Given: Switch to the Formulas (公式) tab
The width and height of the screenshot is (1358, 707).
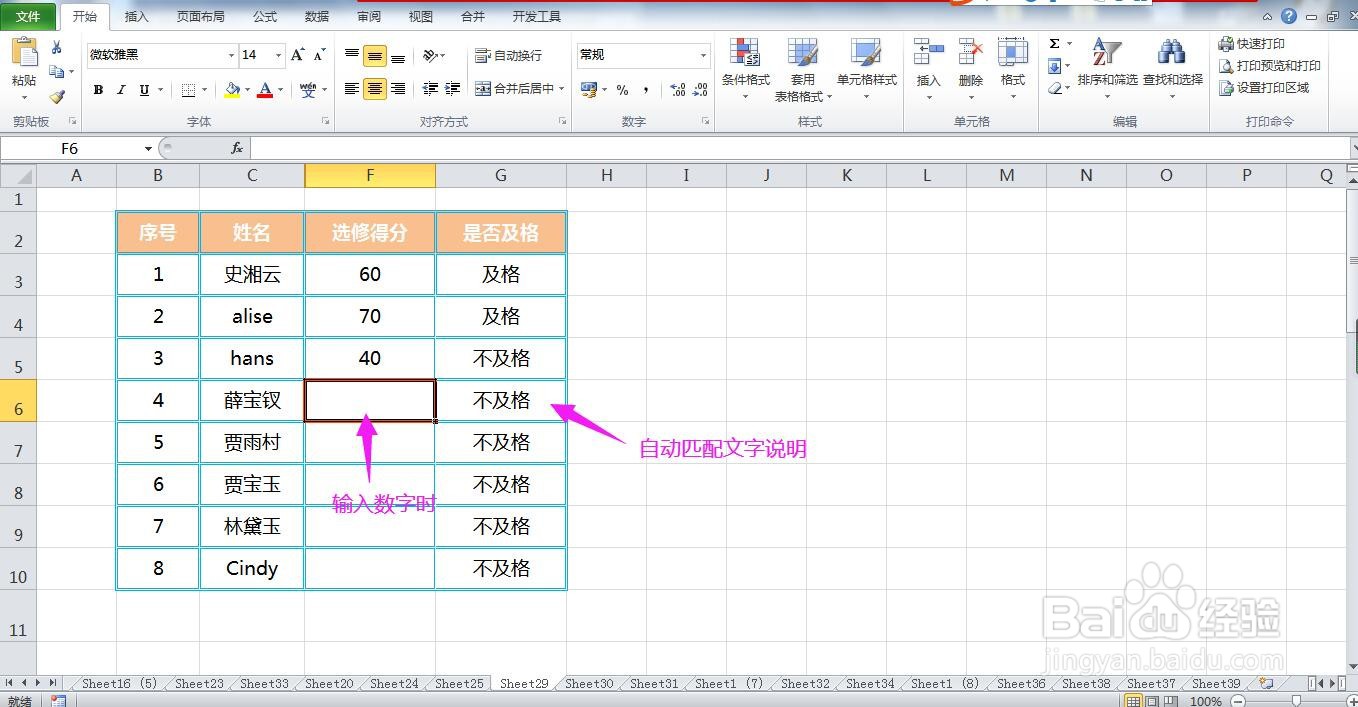Looking at the screenshot, I should pos(265,17).
